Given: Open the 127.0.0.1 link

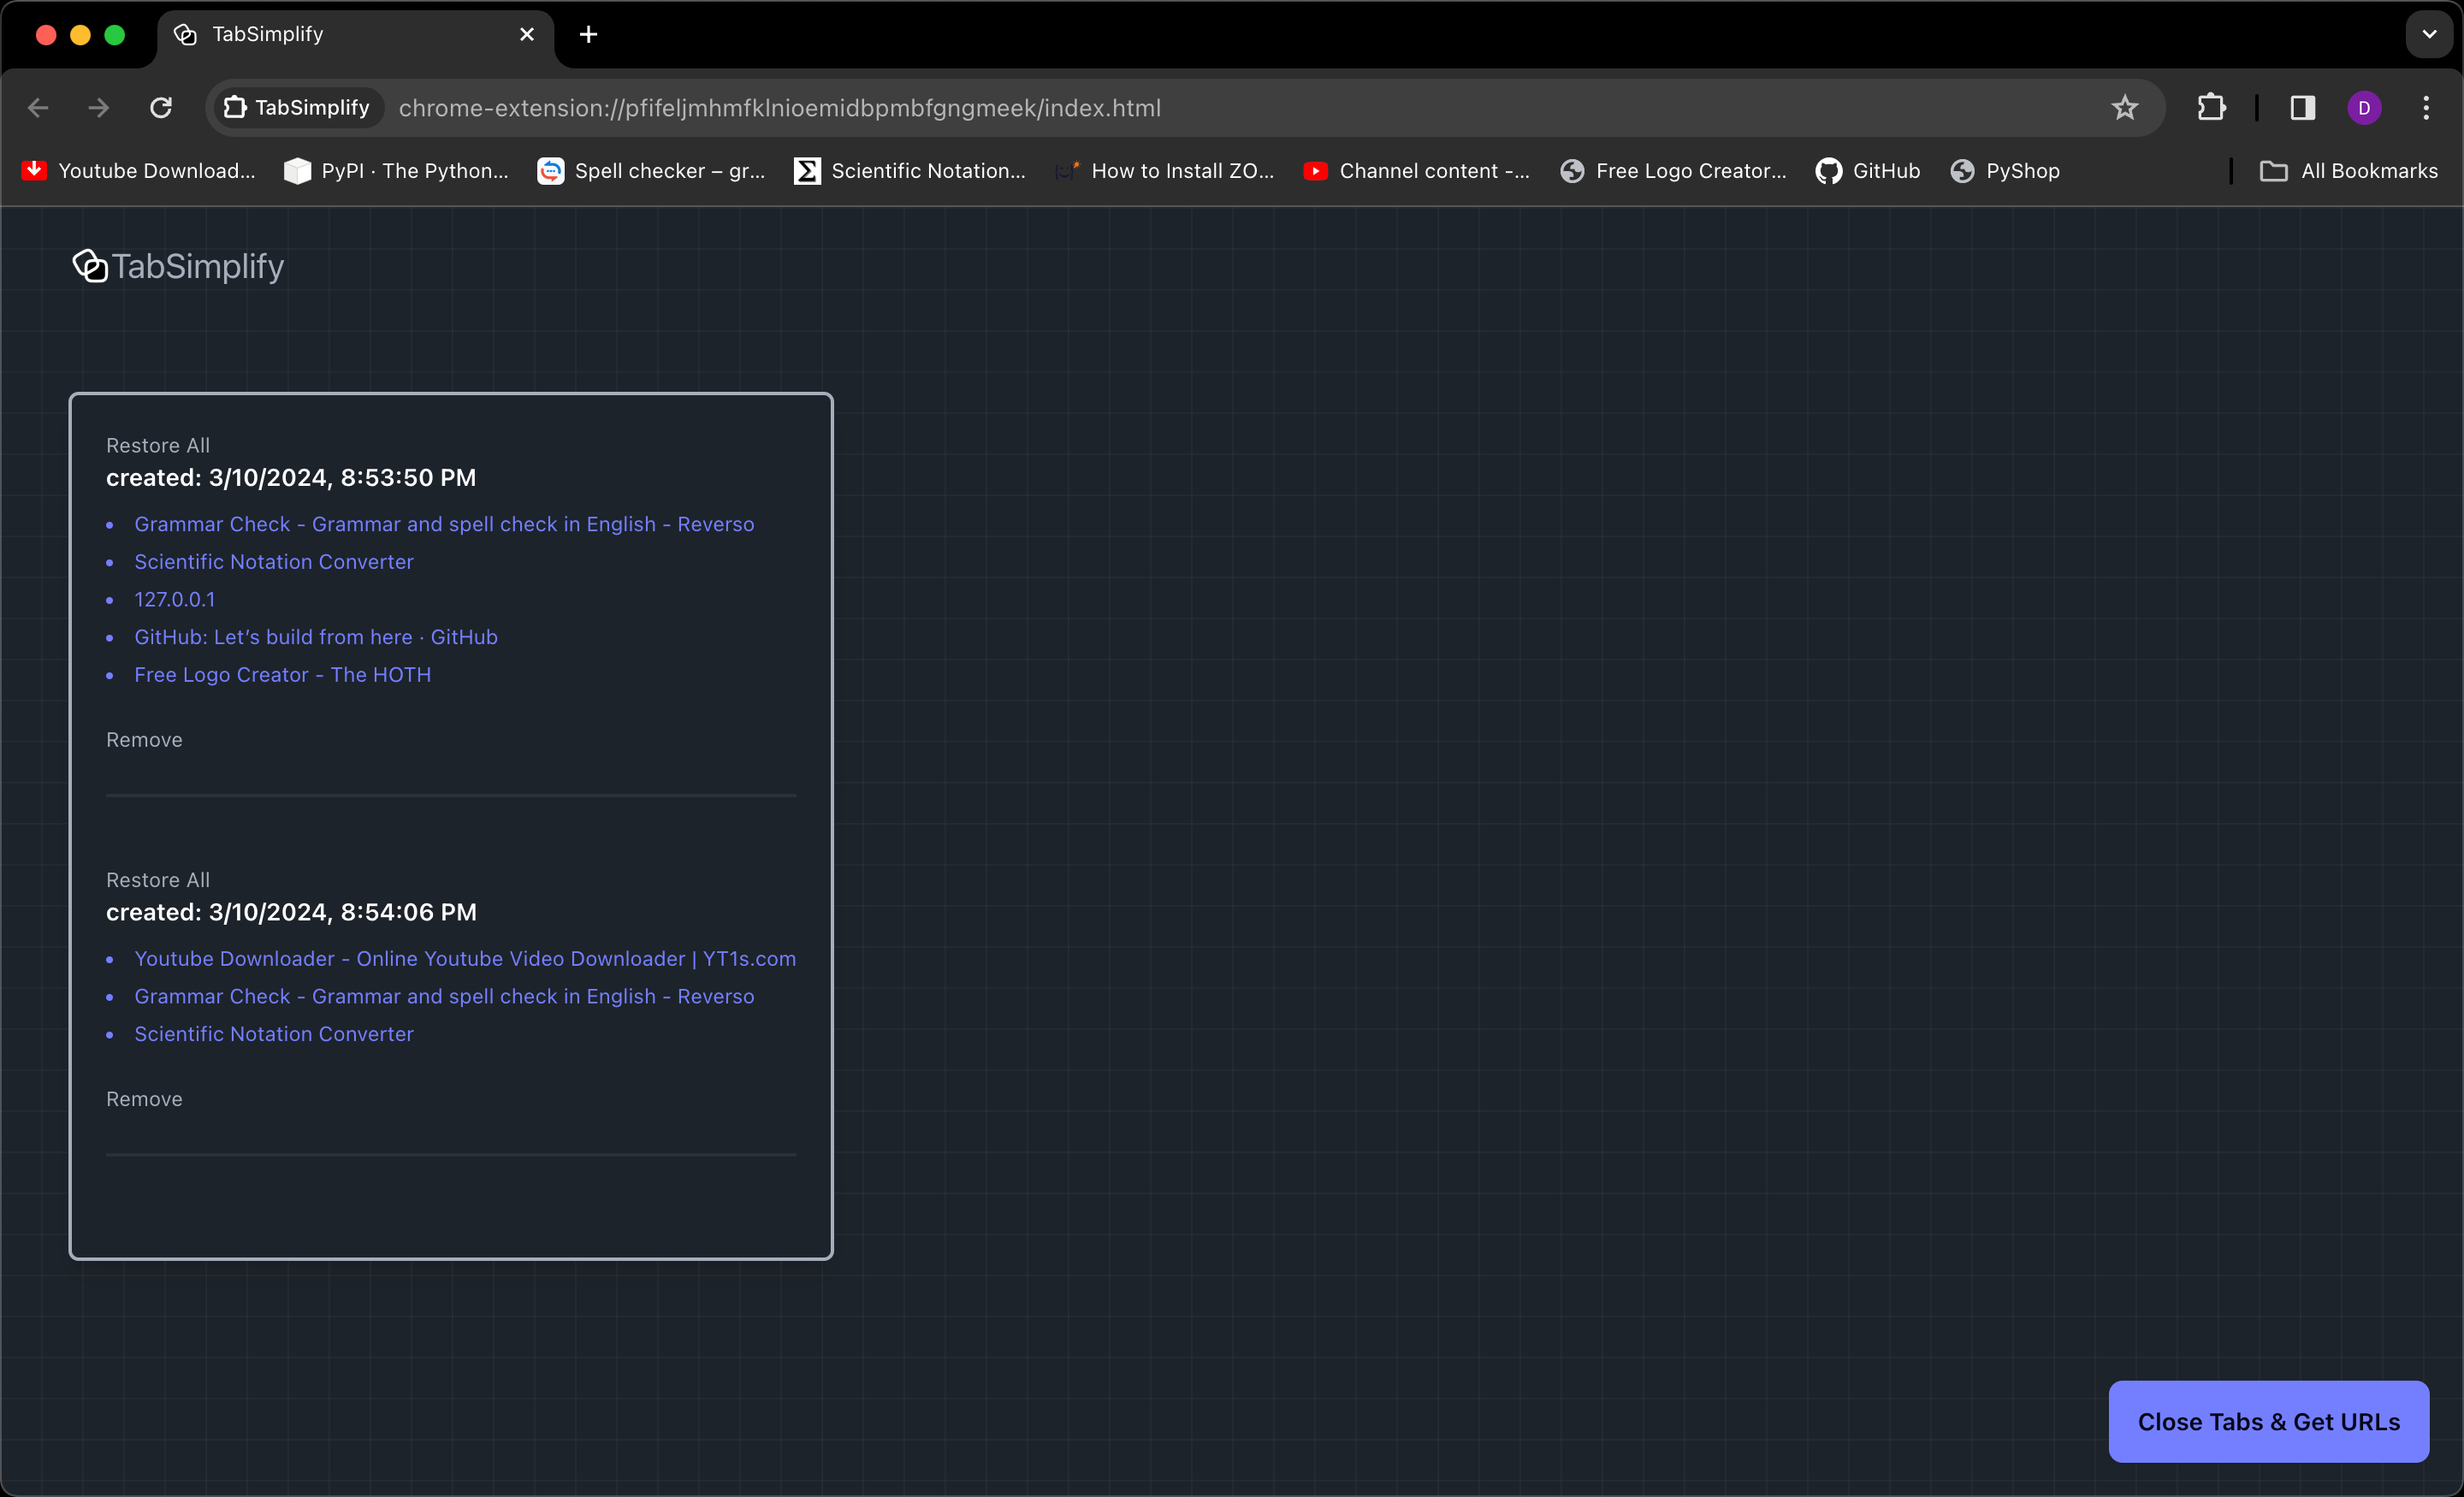Looking at the screenshot, I should 175,600.
